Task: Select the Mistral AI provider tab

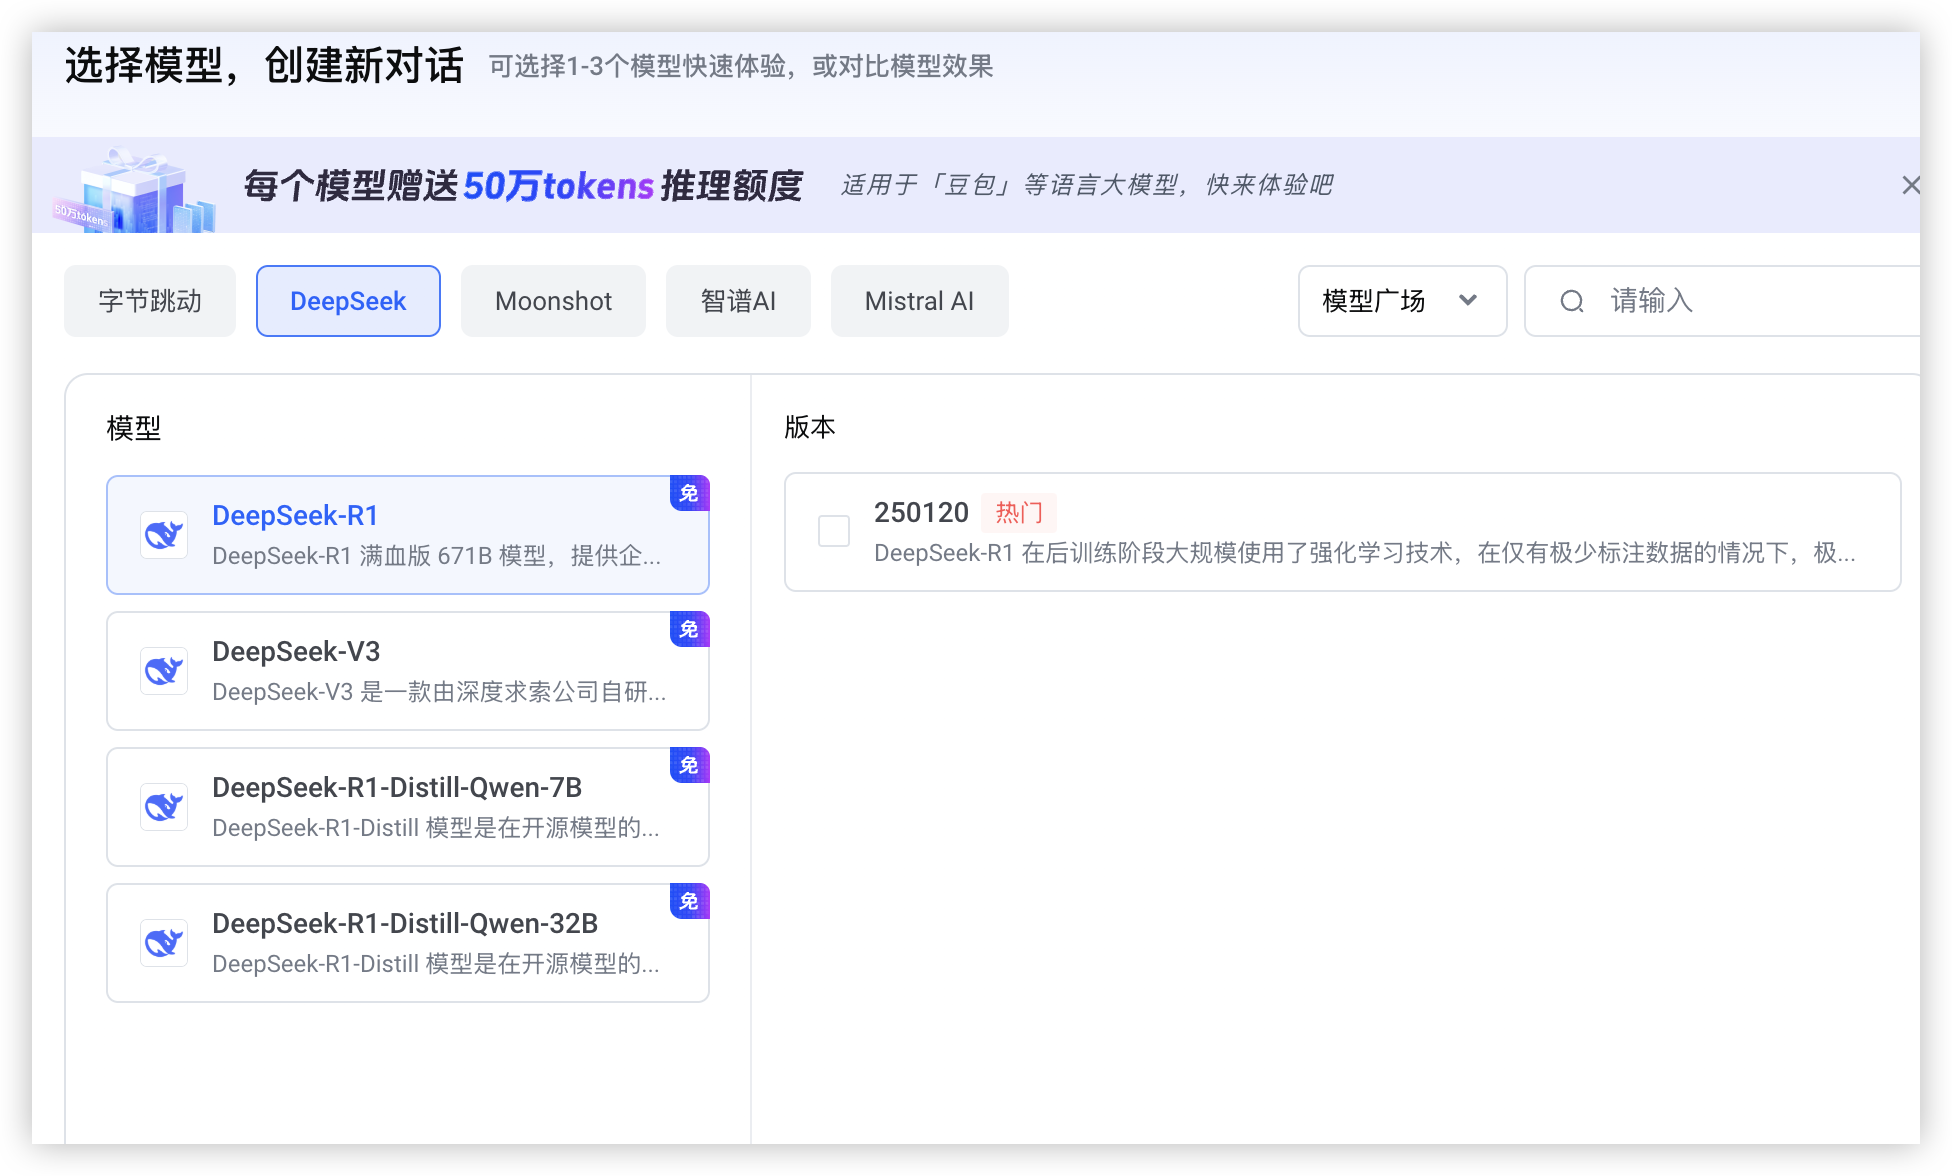Action: [x=919, y=301]
